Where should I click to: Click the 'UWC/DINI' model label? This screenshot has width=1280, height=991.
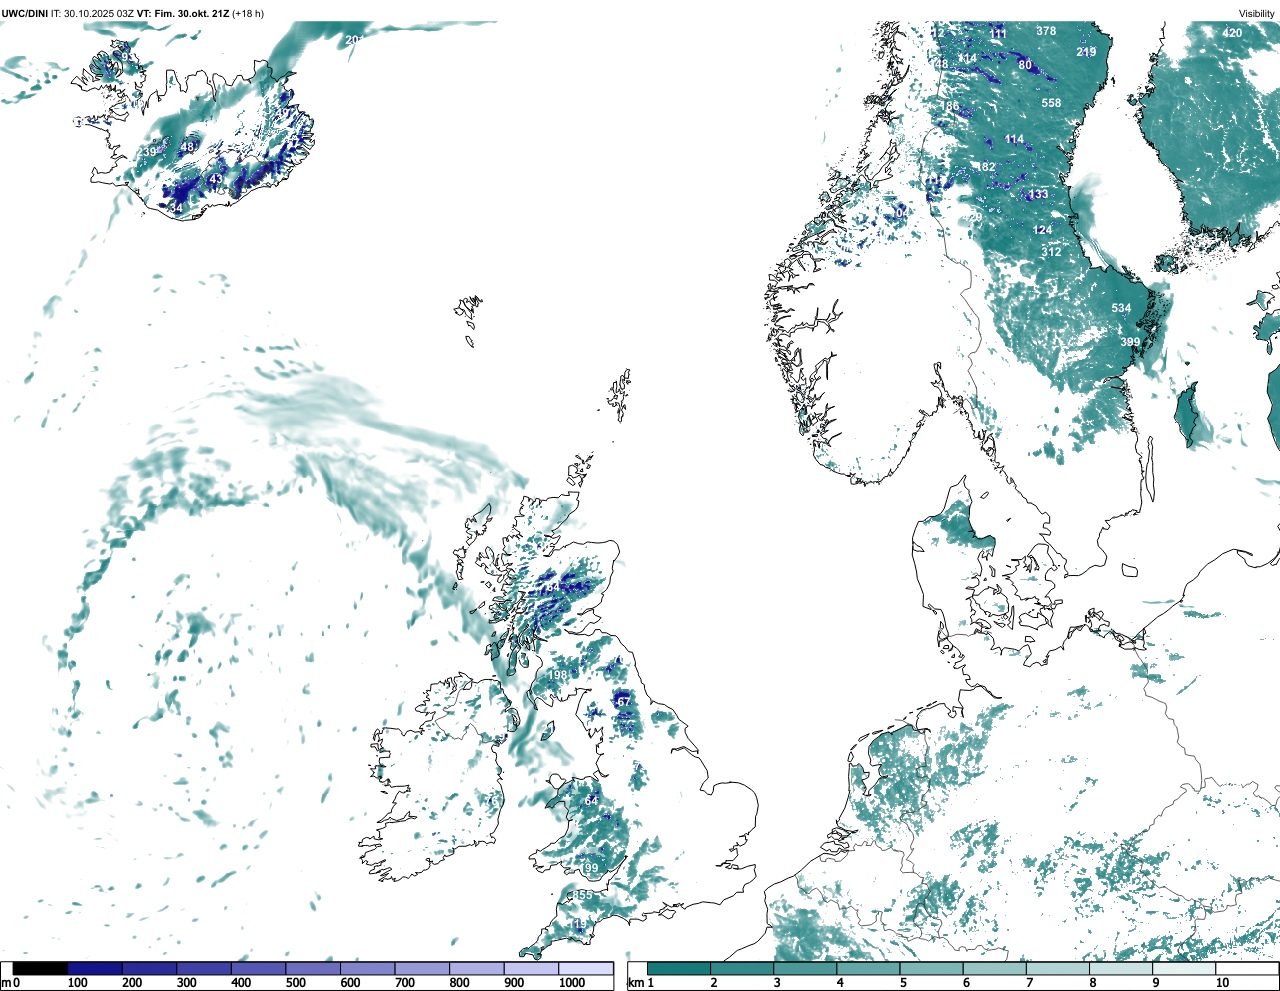tap(25, 13)
